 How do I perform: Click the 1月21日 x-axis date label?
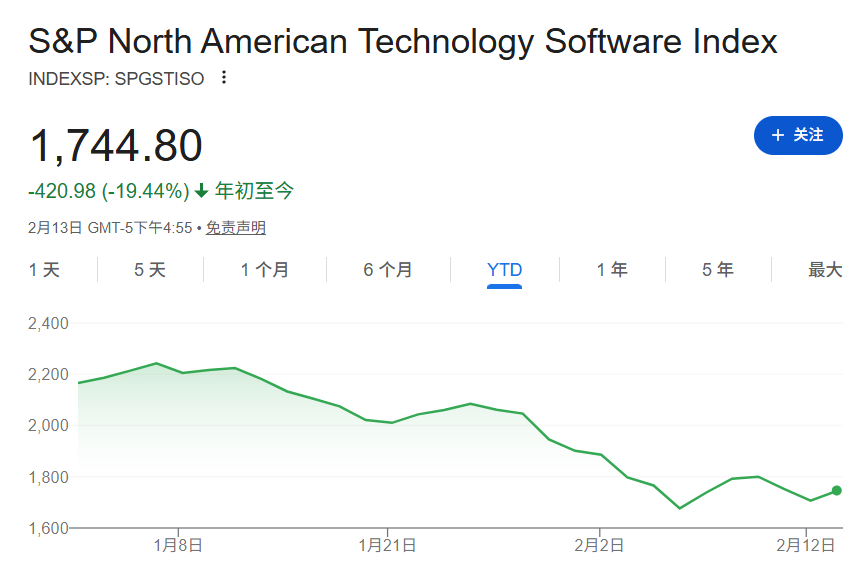(x=387, y=546)
